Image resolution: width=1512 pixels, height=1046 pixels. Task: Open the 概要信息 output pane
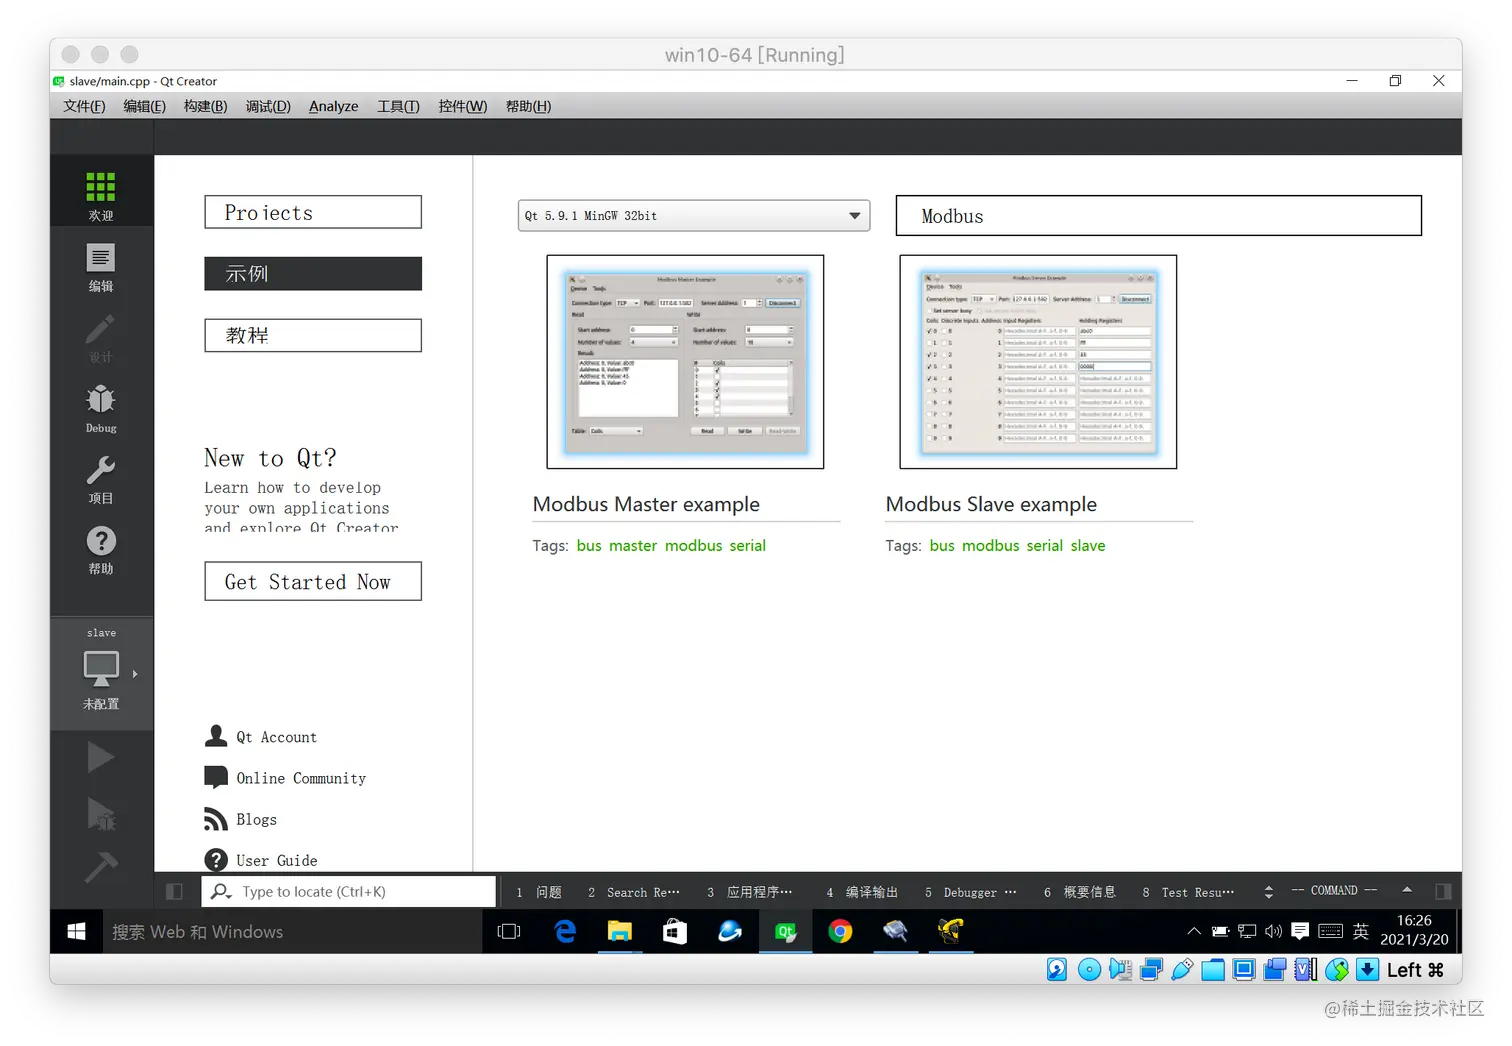point(1080,892)
